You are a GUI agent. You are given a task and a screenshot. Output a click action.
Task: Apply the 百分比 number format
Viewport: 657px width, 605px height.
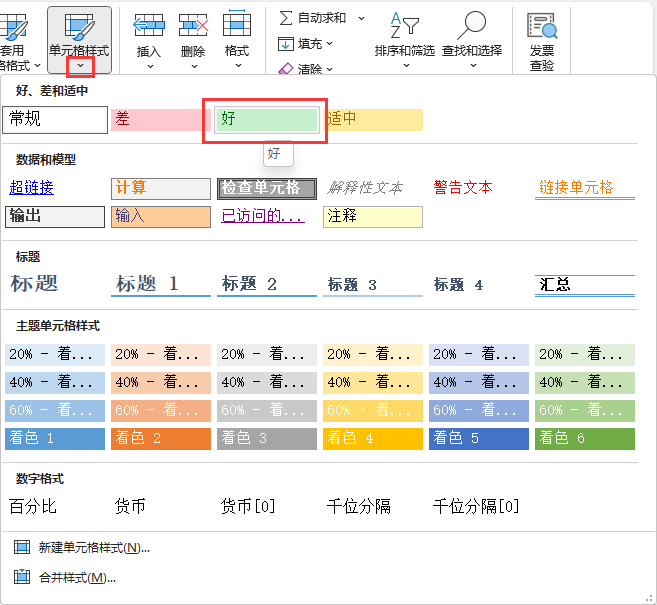tap(33, 506)
